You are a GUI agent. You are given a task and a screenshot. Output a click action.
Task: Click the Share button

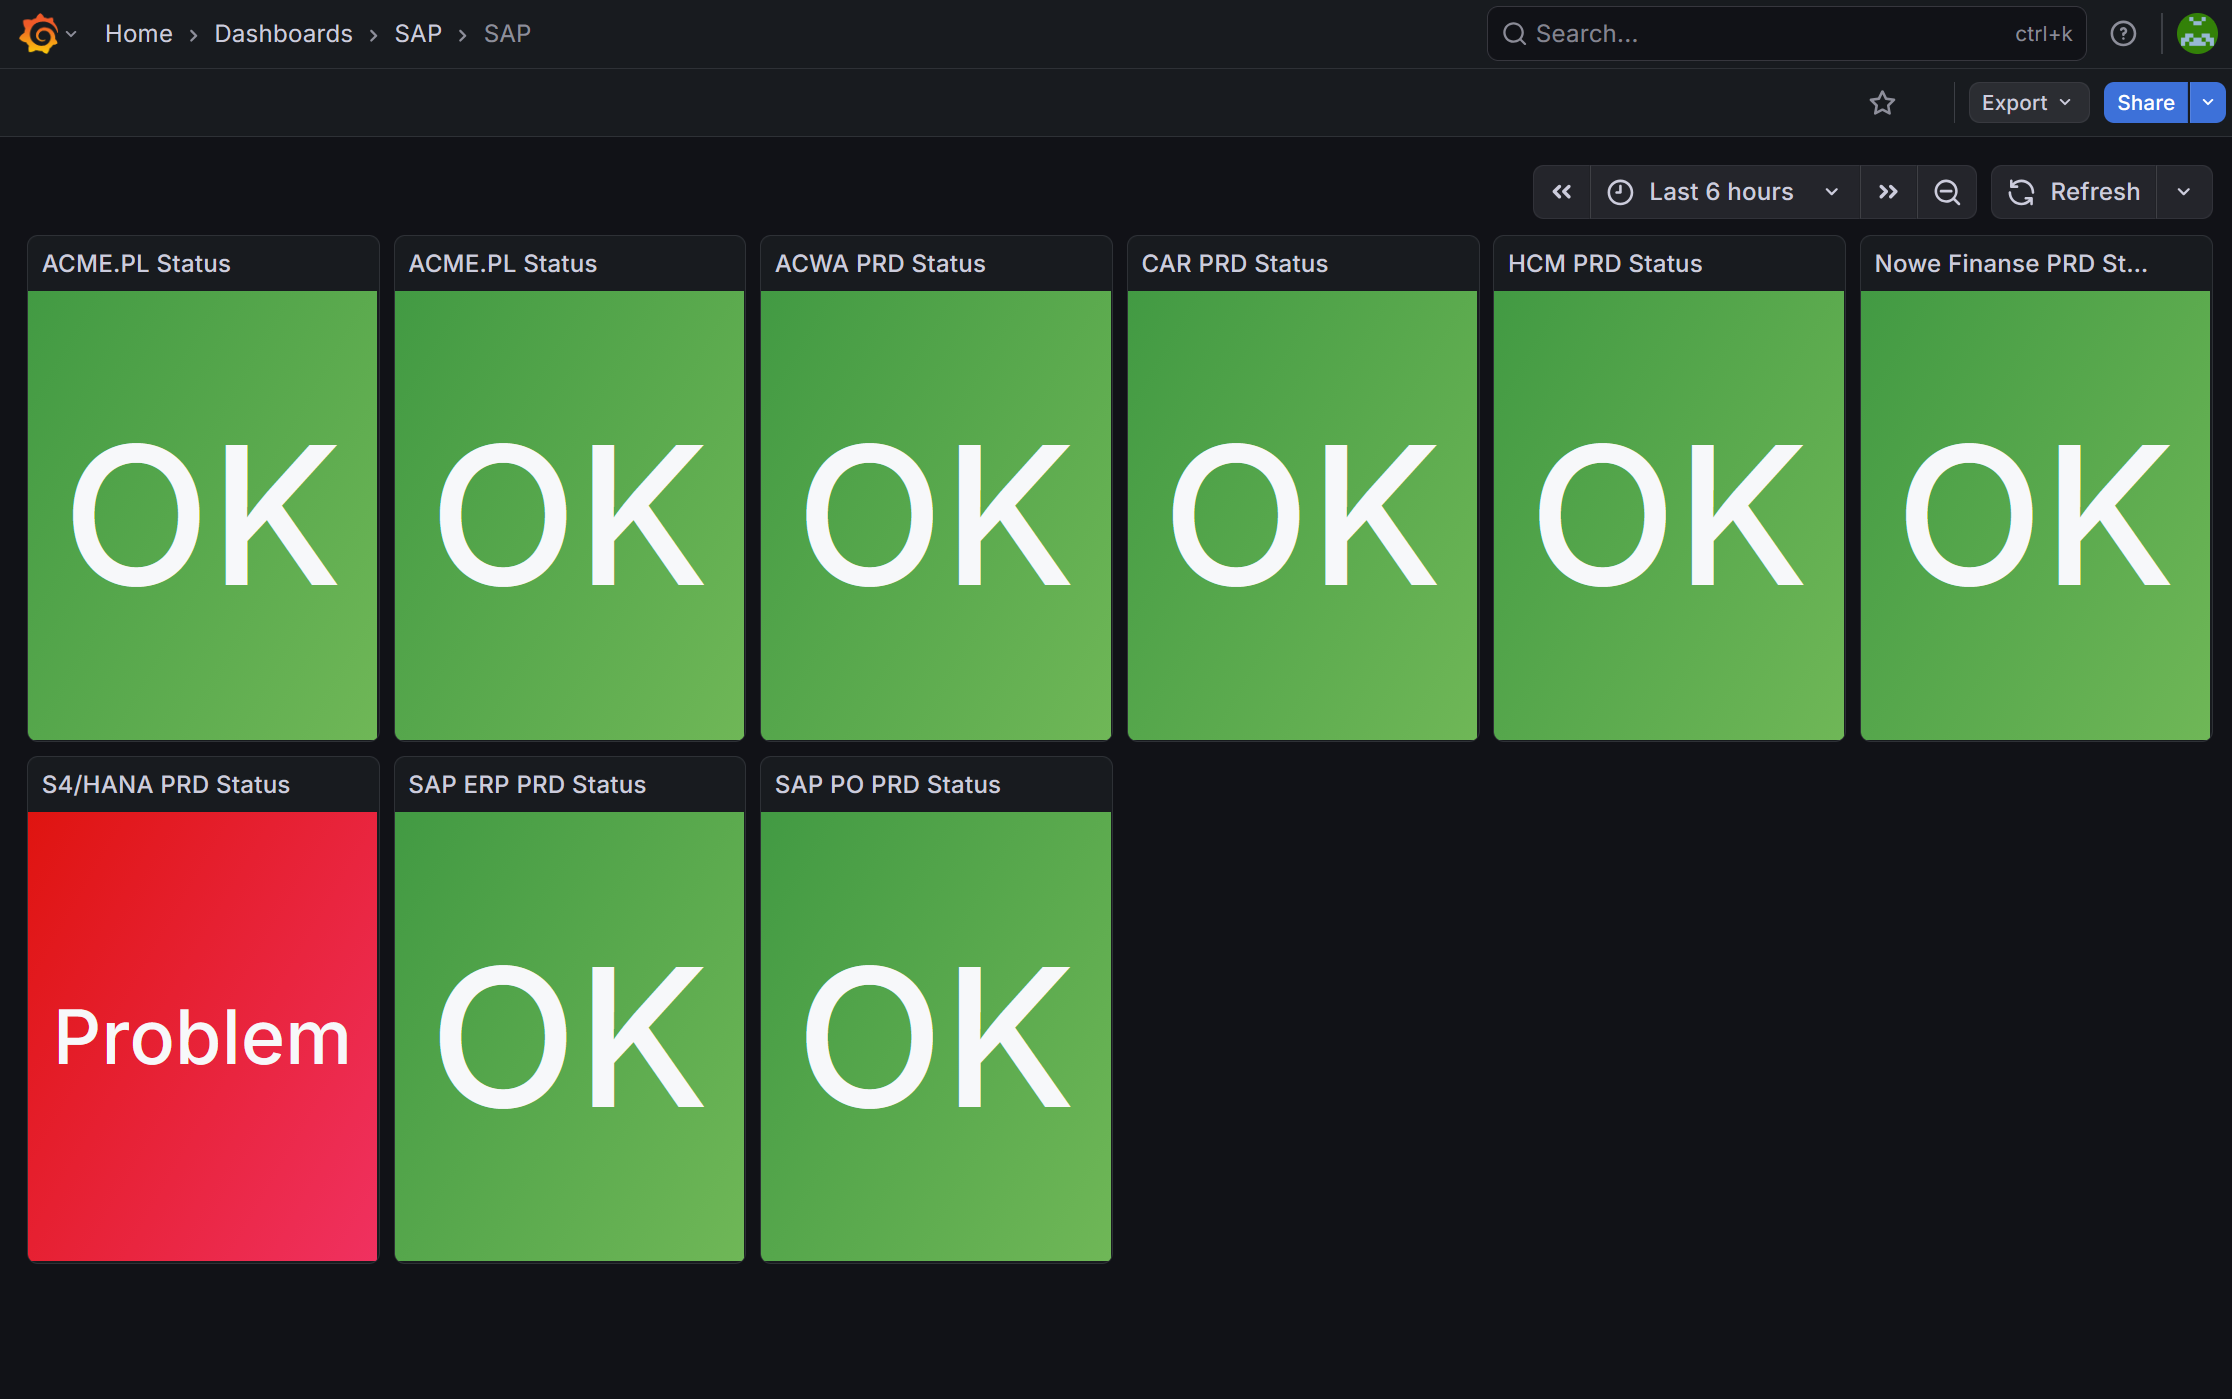2146,103
